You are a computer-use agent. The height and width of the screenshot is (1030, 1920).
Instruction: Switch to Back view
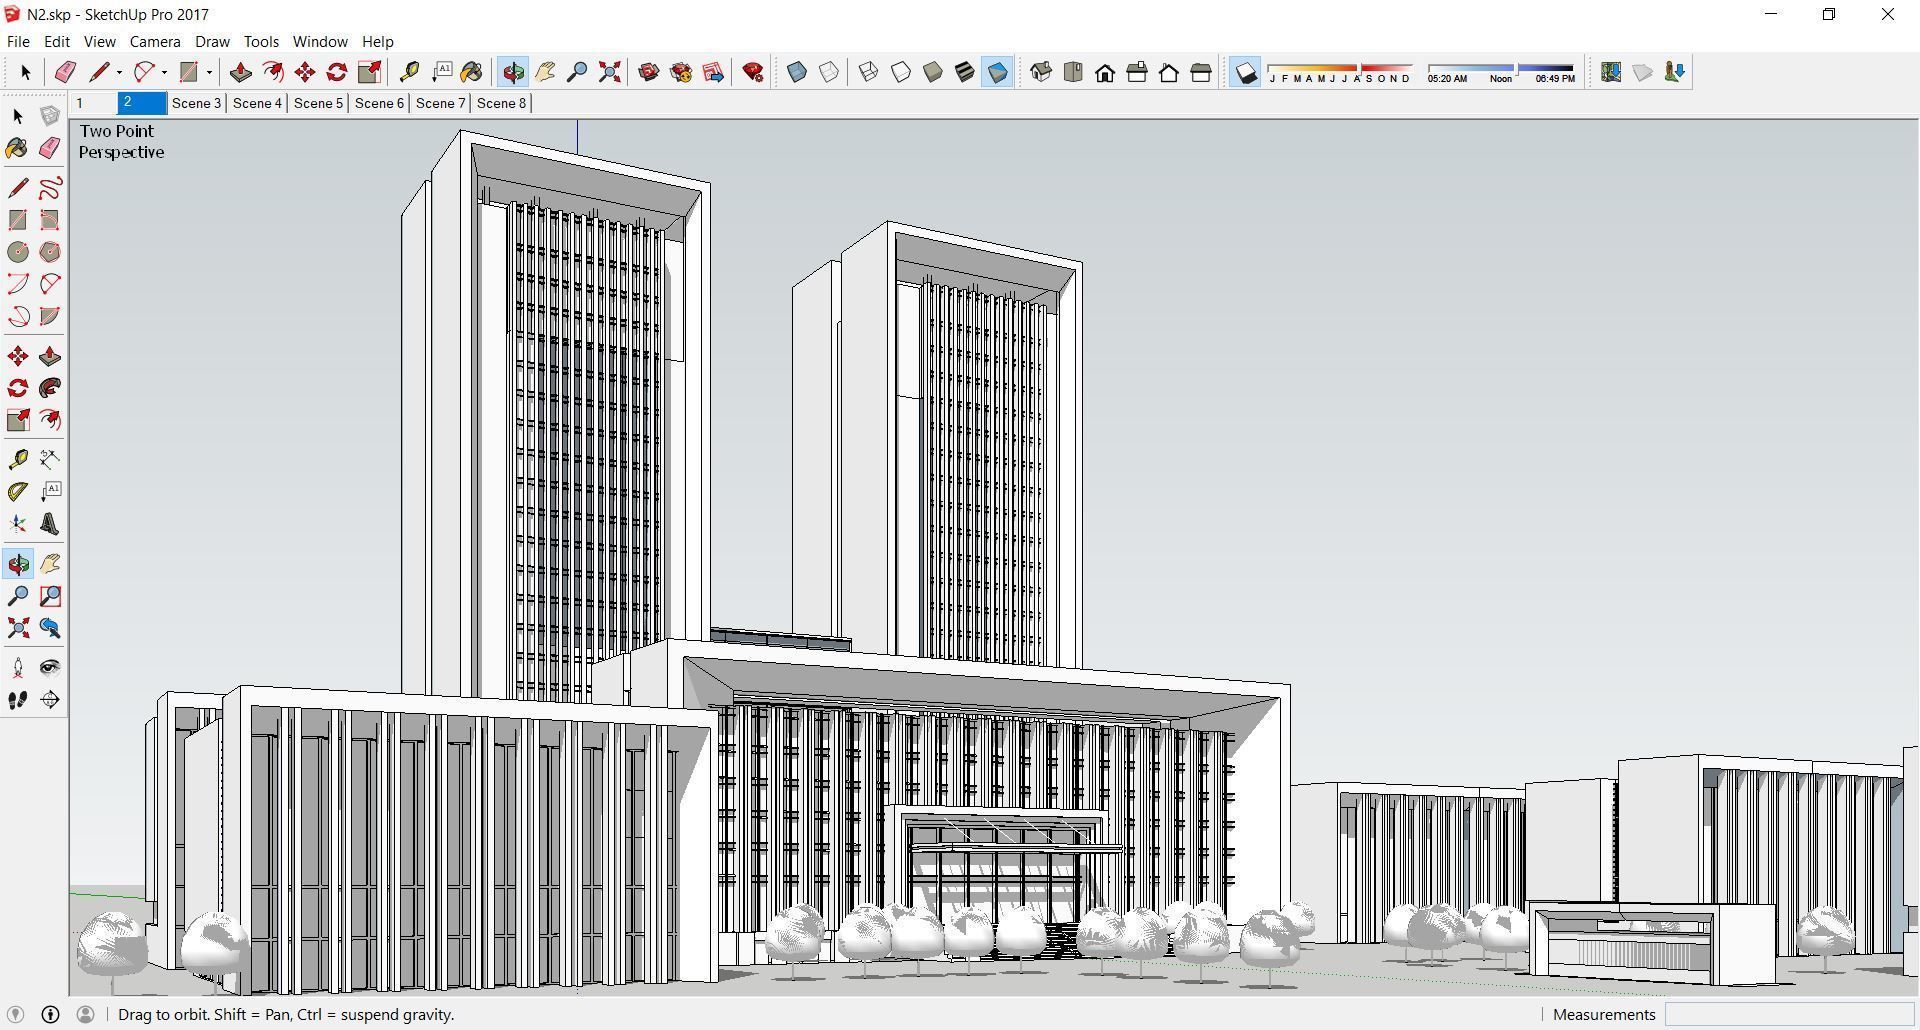[x=1169, y=72]
